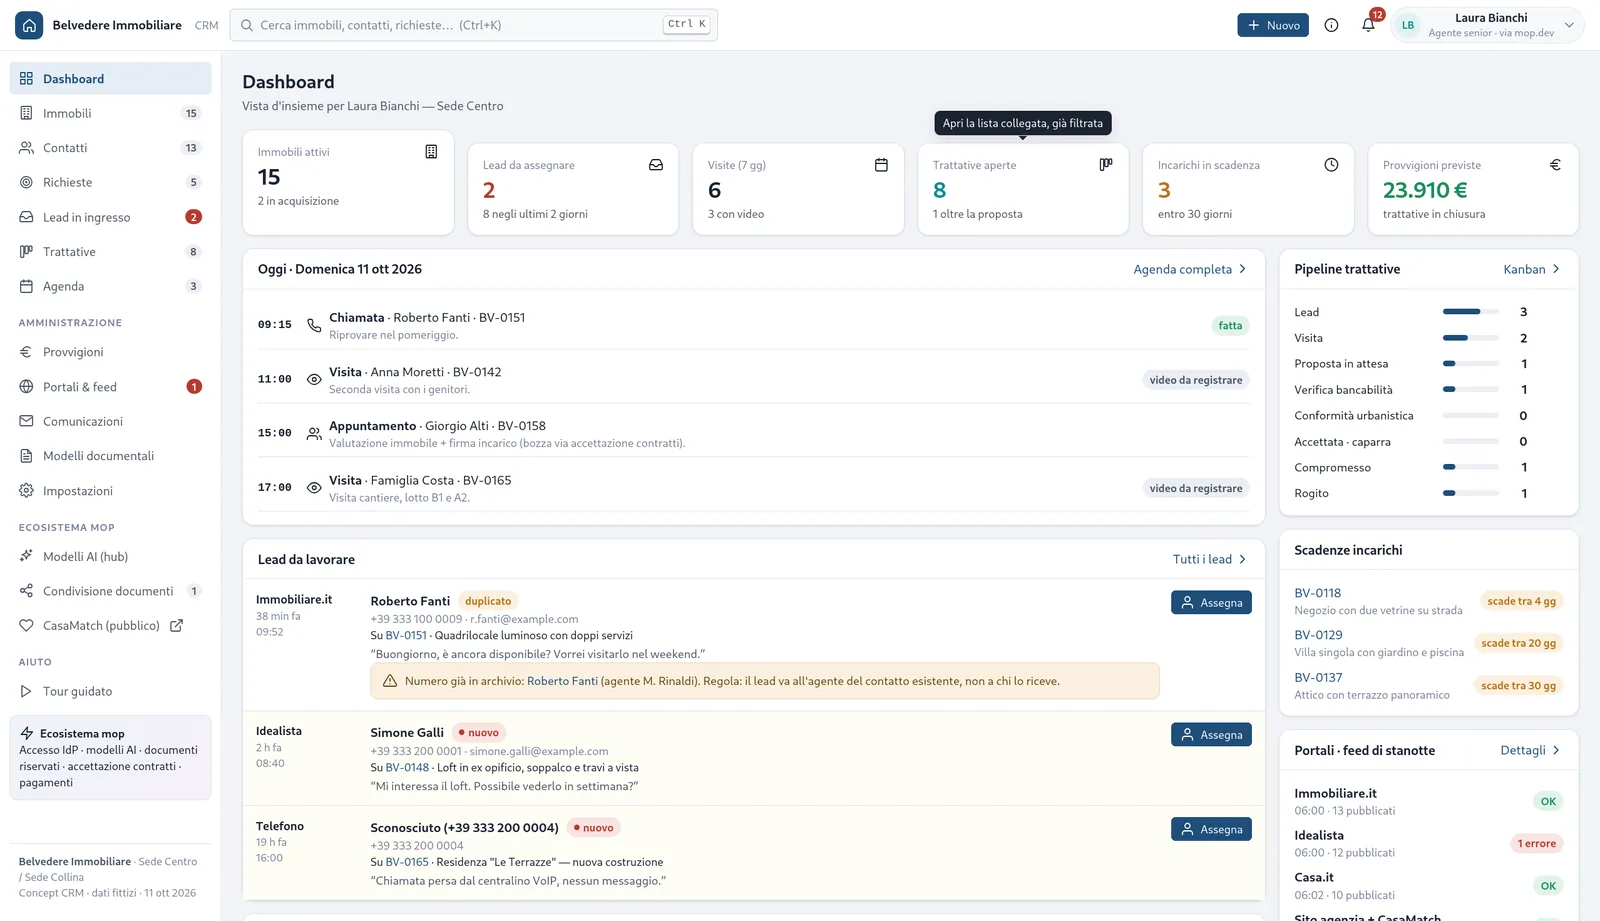This screenshot has height=921, width=1600.
Task: Open Dettagli of portali feed
Action: (1531, 750)
